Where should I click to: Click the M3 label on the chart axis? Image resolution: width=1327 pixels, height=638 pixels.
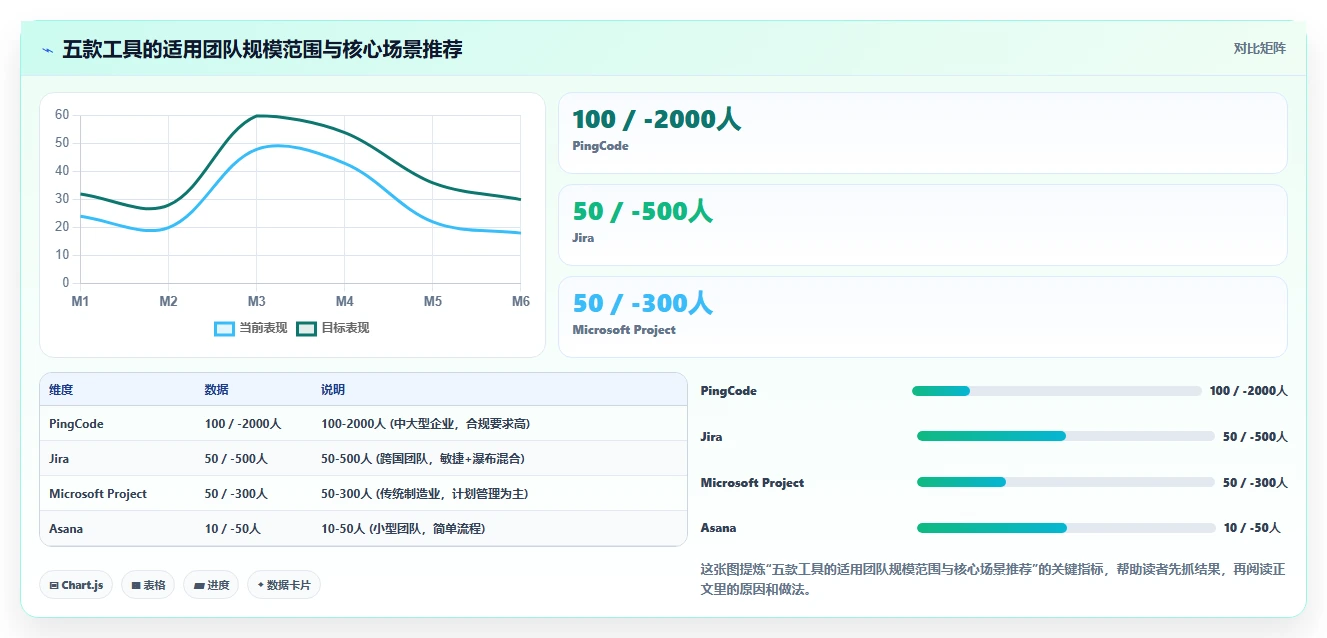click(x=256, y=301)
